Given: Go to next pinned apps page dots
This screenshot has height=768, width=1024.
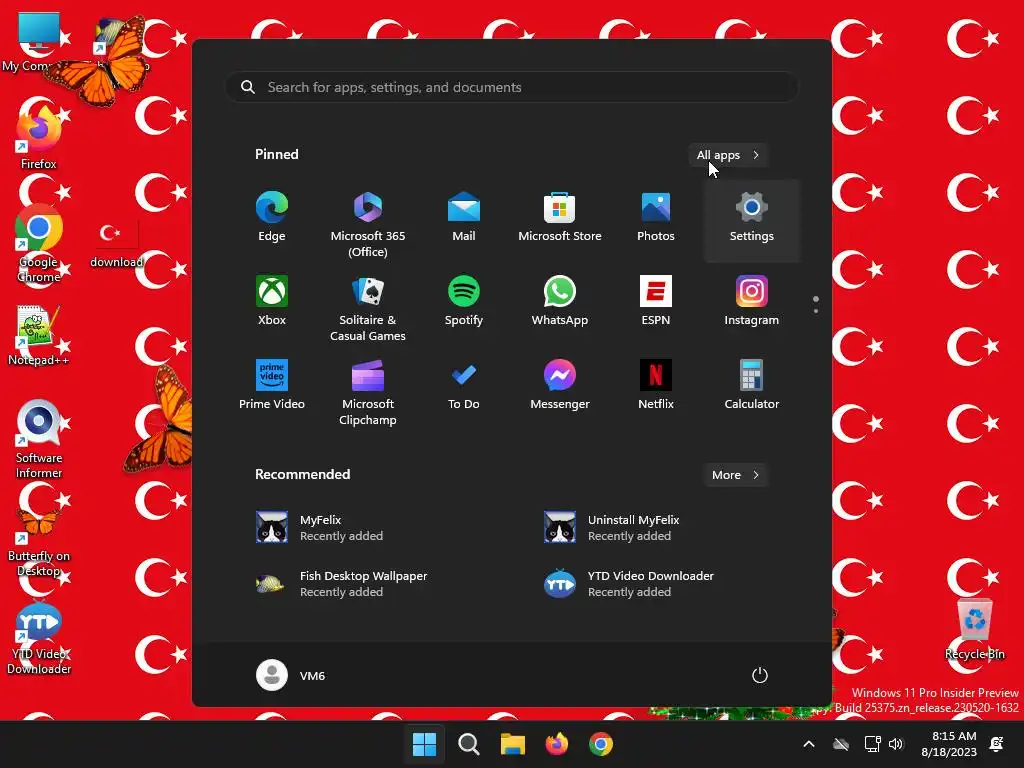Looking at the screenshot, I should pos(816,305).
